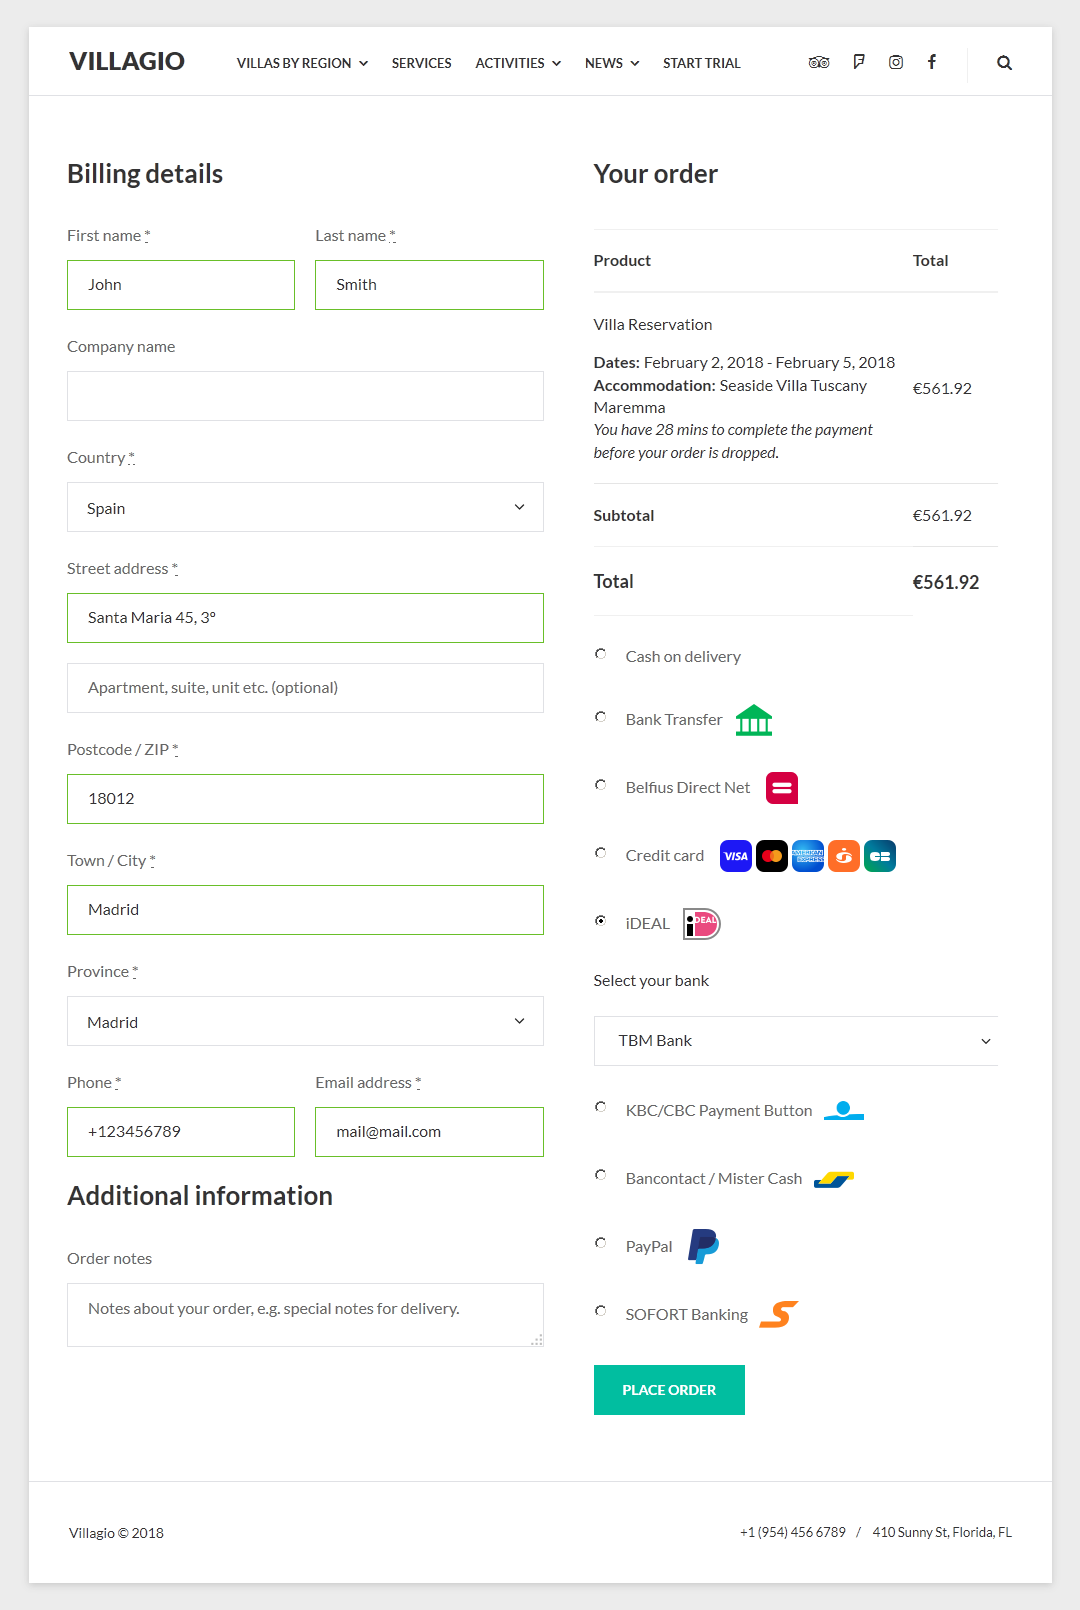
Task: Click the Visa logo next to Credit card
Action: (x=735, y=855)
